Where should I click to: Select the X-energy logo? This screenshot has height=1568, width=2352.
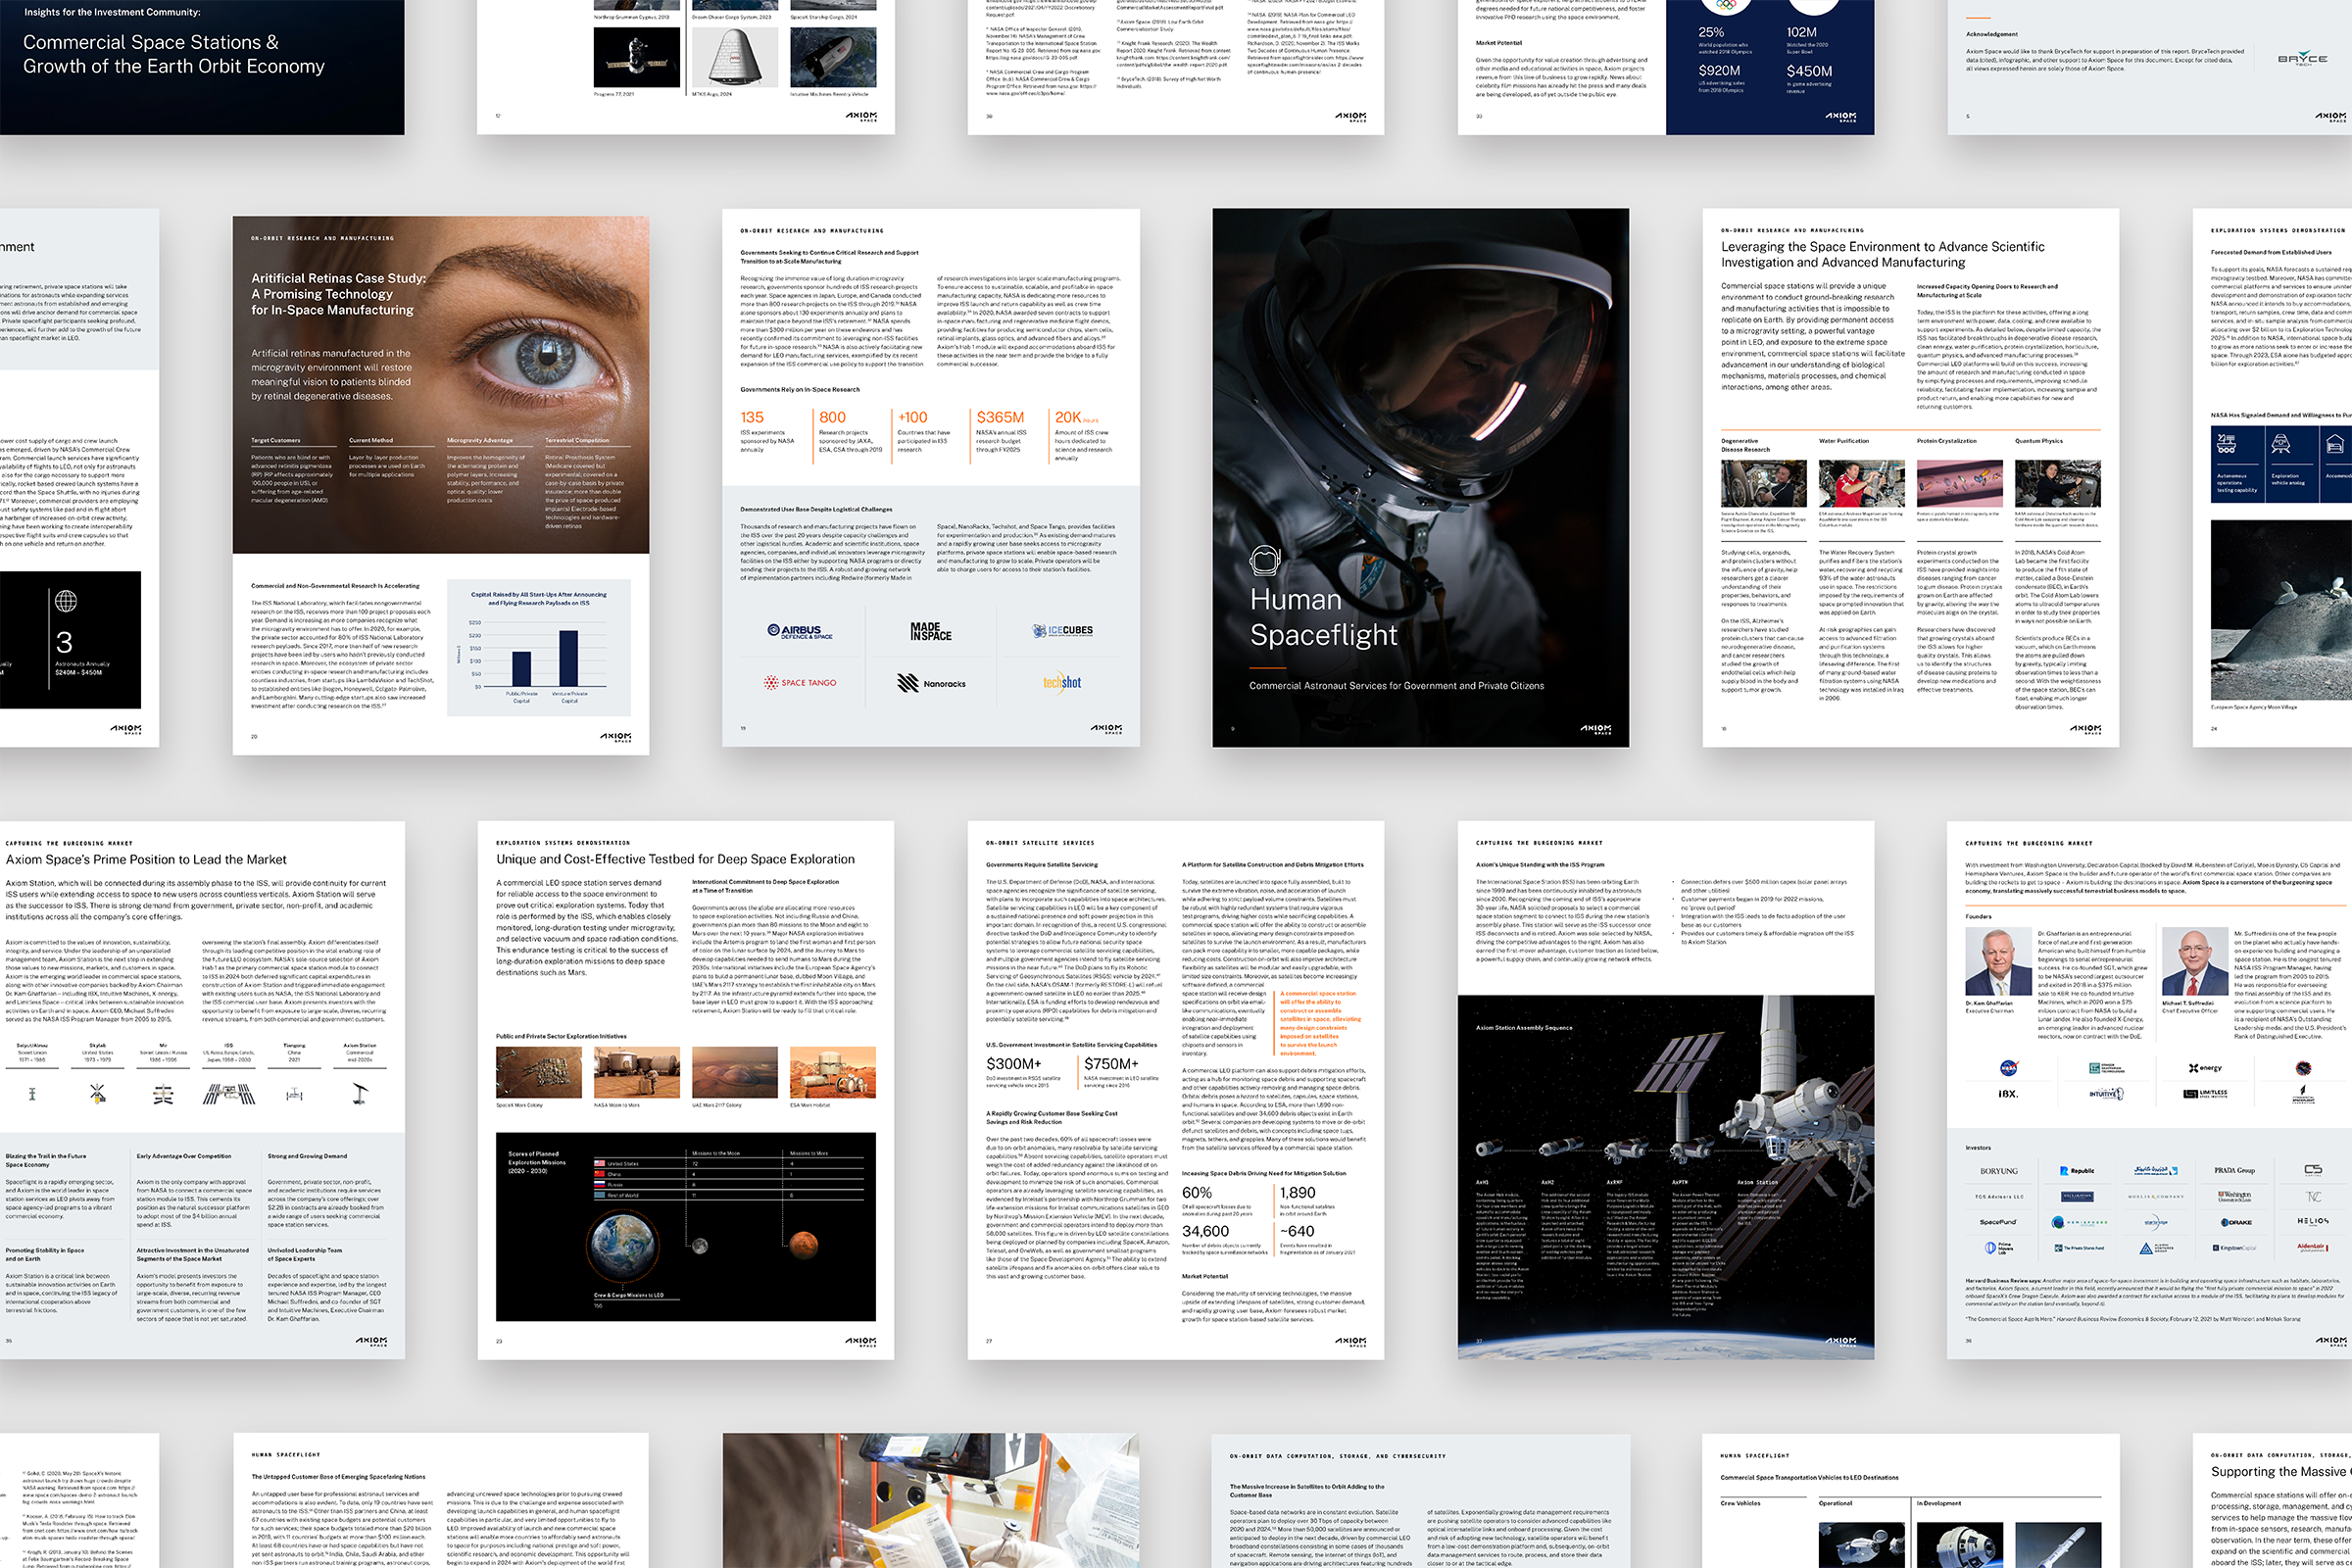(2205, 1068)
